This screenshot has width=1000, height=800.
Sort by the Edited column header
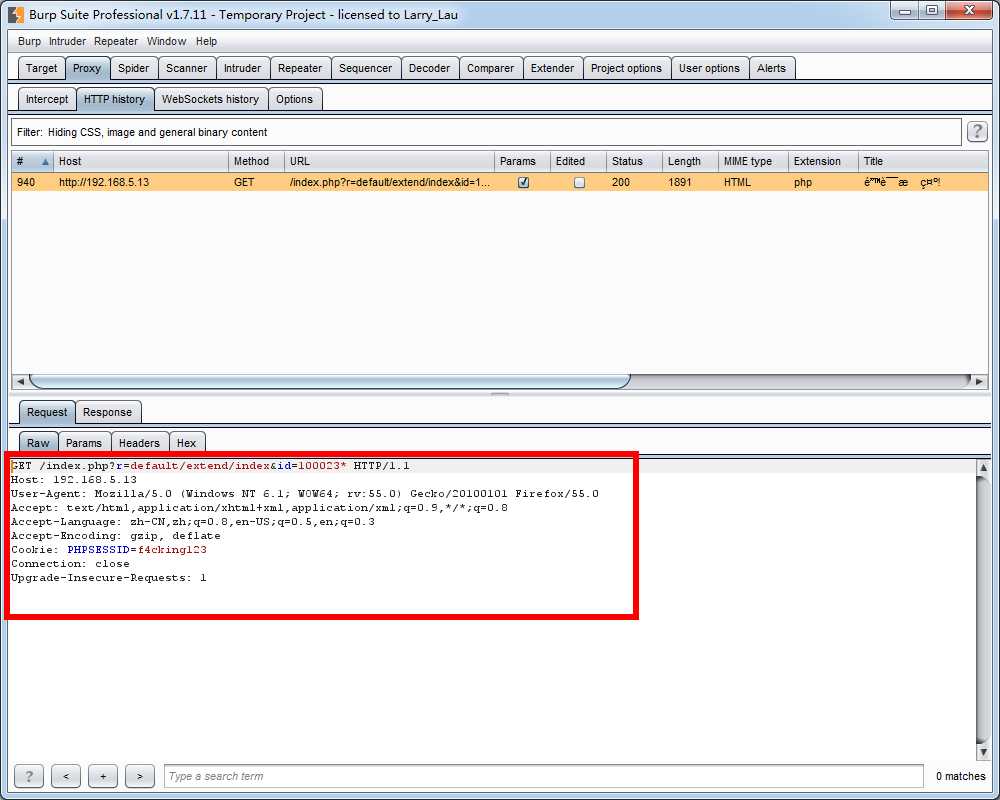pos(578,161)
